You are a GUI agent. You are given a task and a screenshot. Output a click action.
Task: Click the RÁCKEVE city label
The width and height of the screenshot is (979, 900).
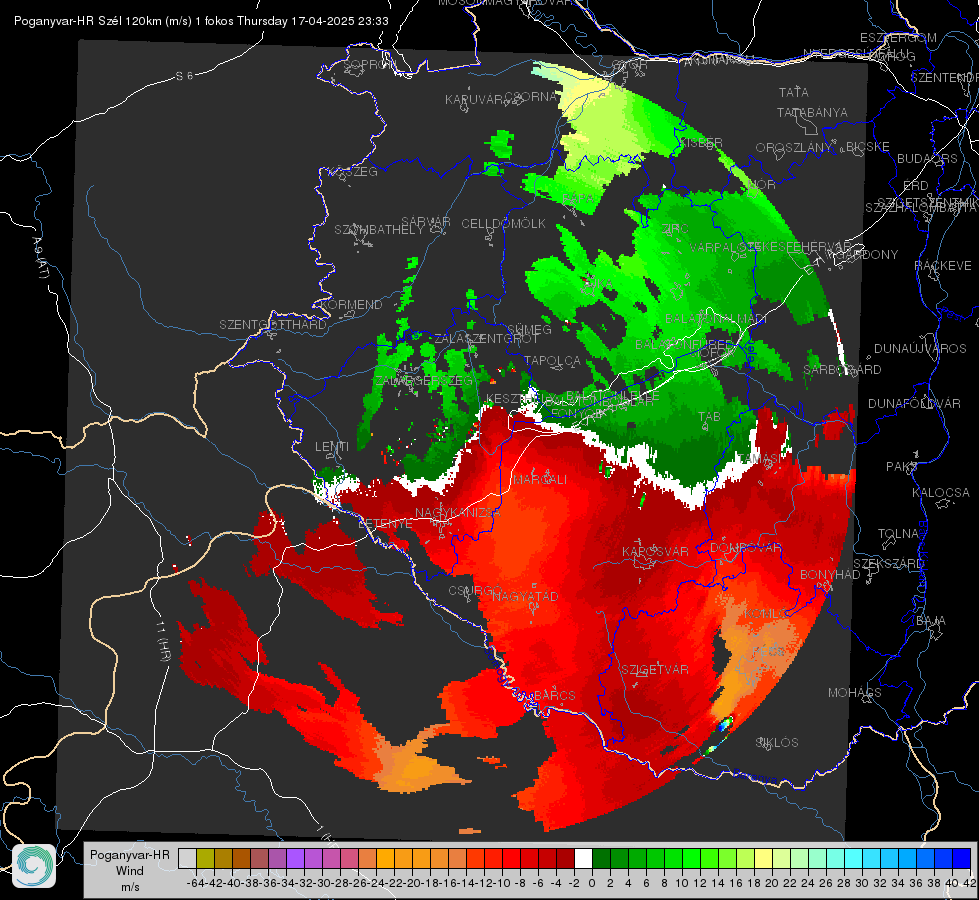coord(943,266)
